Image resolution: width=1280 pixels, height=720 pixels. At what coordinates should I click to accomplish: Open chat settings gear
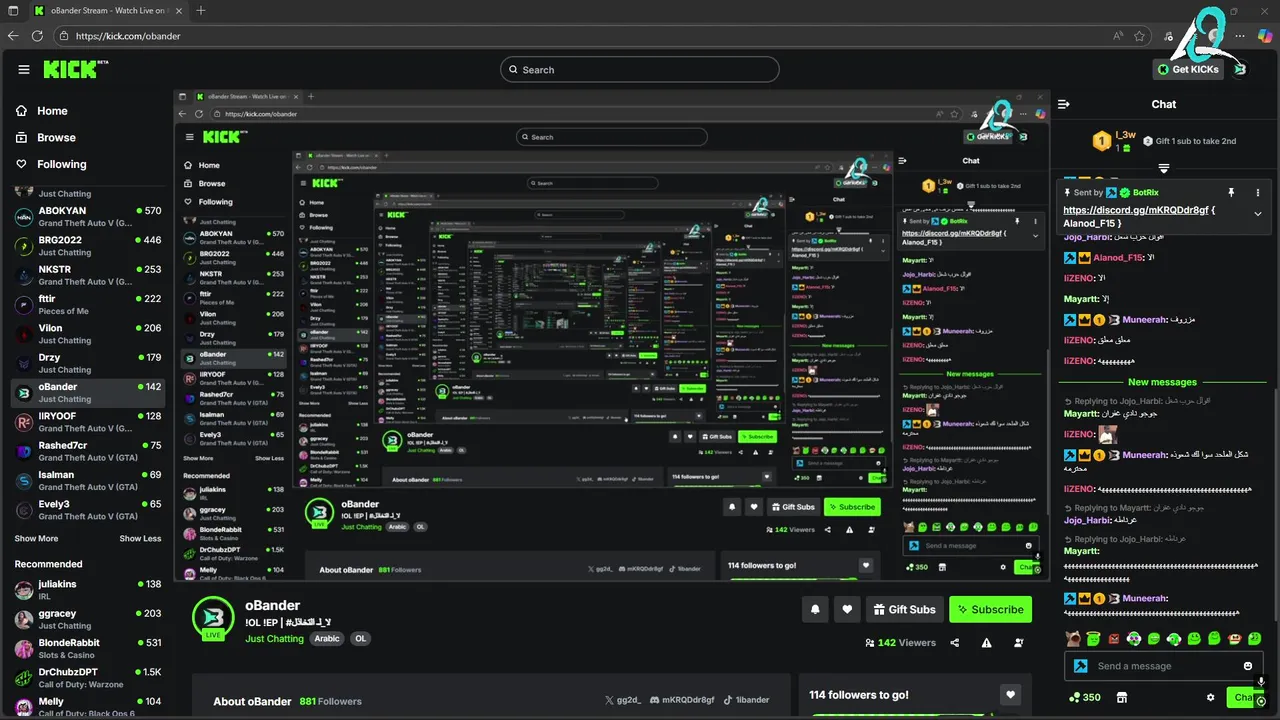click(x=1211, y=698)
